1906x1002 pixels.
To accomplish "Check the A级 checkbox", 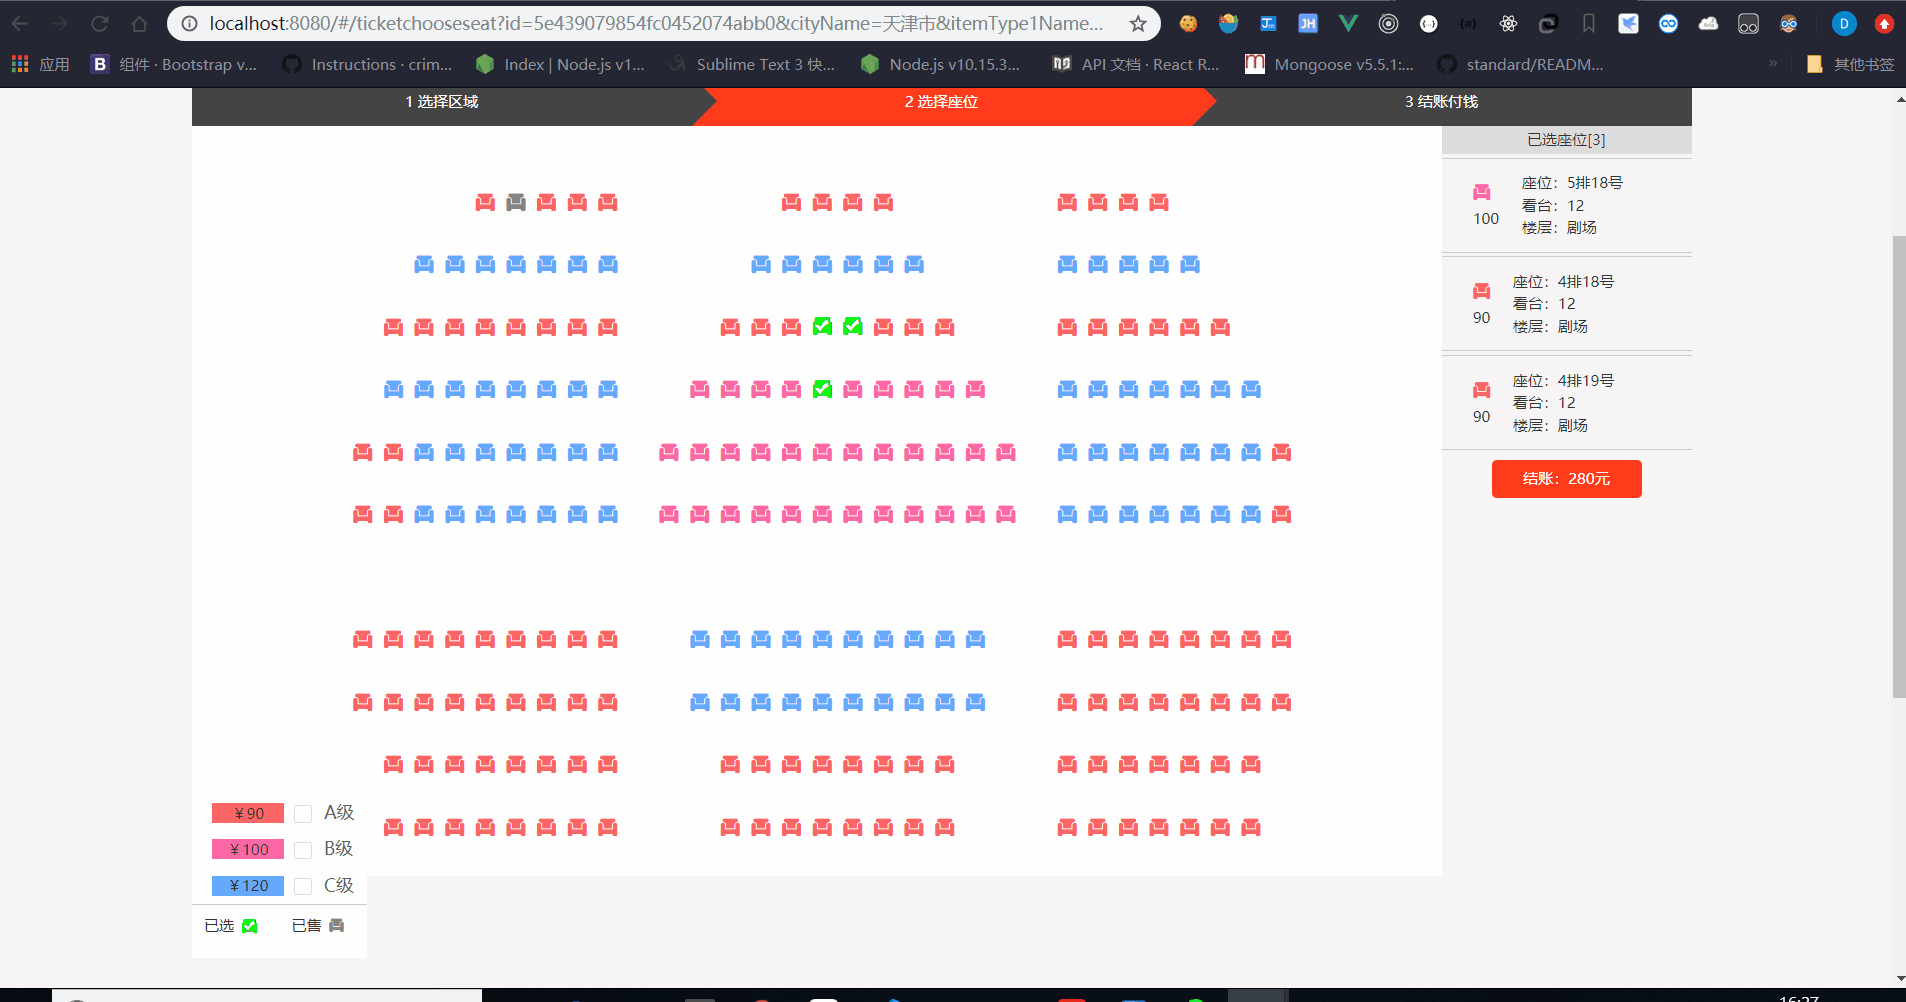I will [x=302, y=813].
